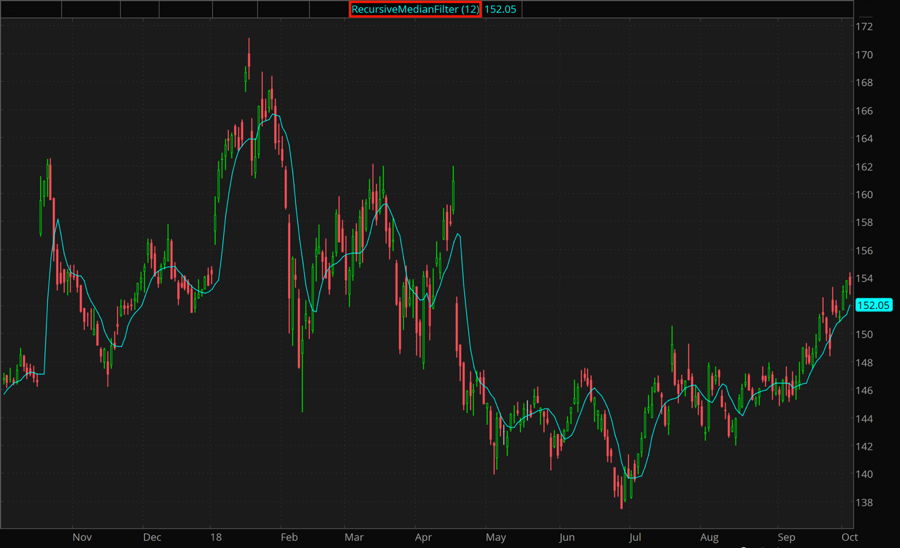Select the 152.05 price bubble on axis
The image size is (900, 548).
coord(873,305)
